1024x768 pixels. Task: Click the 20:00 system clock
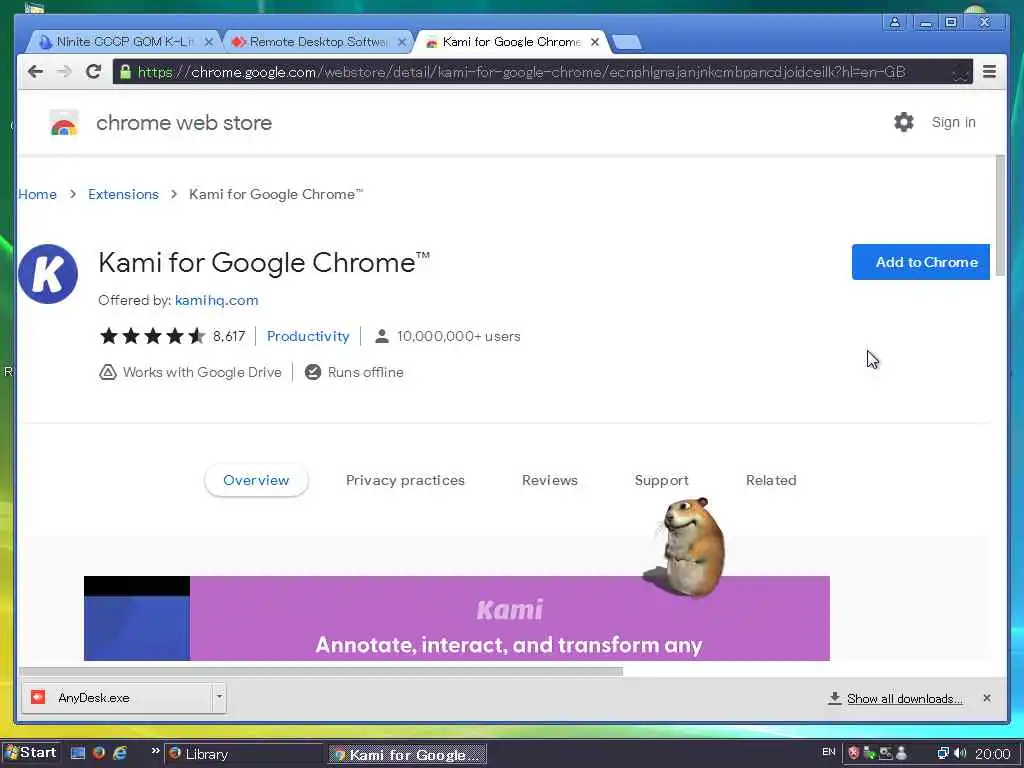click(992, 754)
